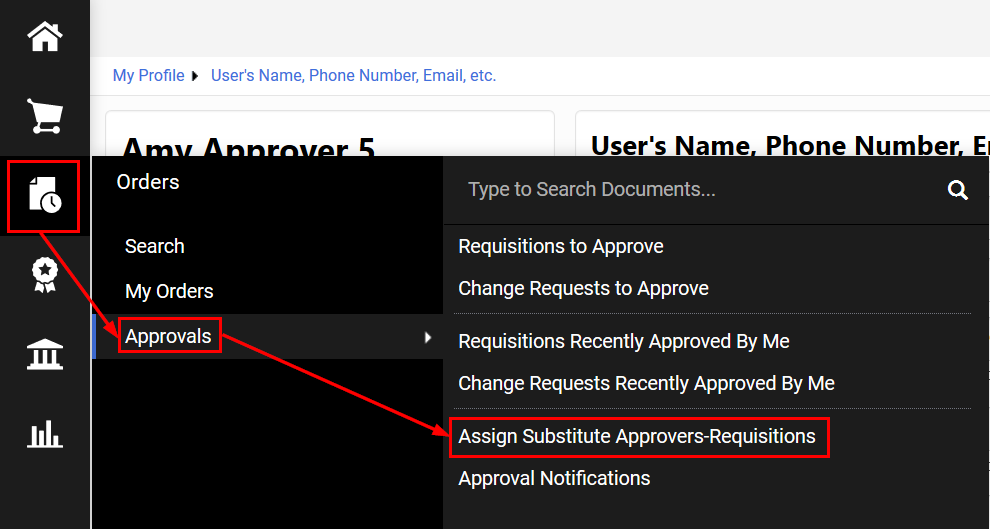Select the Approvals menu item
Screen dimensions: 990x529
168,336
